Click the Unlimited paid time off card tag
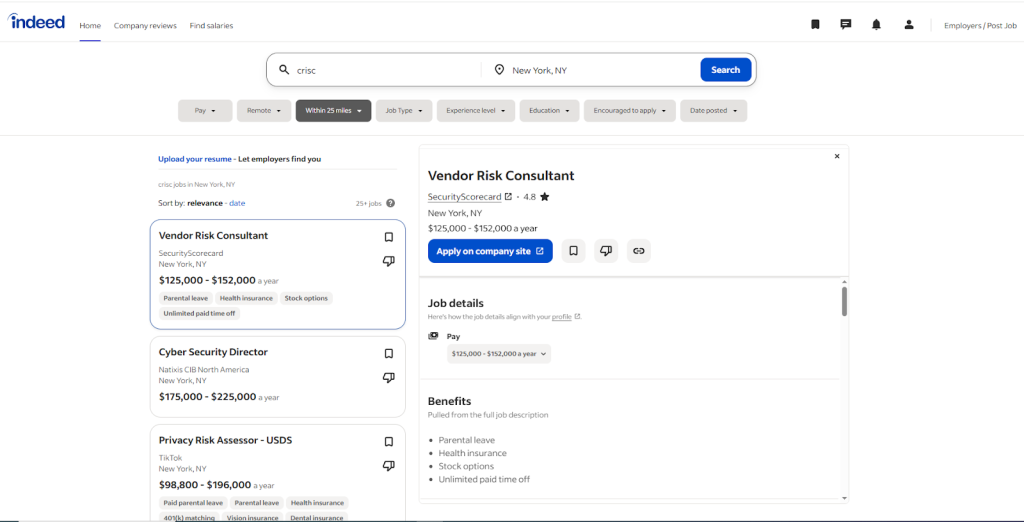Screen dimensions: 1024x522 [199, 313]
